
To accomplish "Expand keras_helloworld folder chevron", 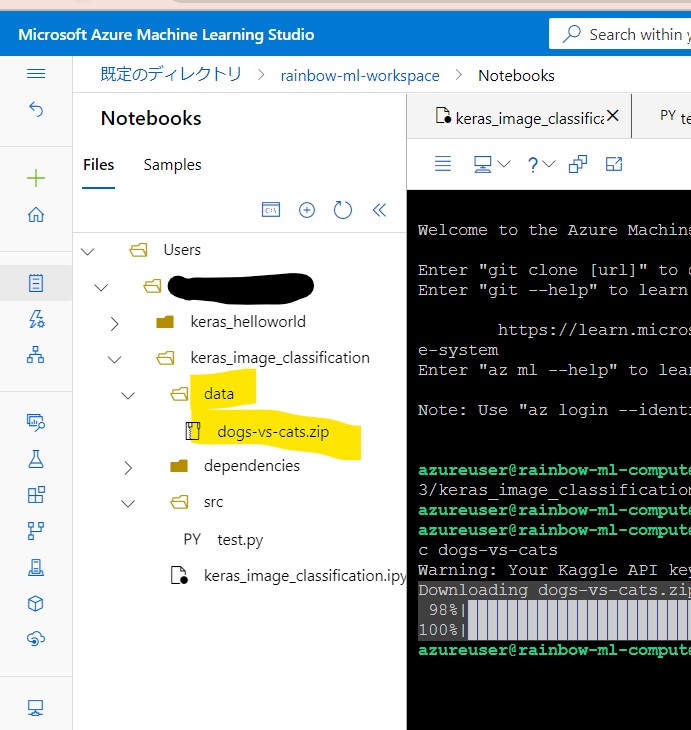I will (x=115, y=323).
